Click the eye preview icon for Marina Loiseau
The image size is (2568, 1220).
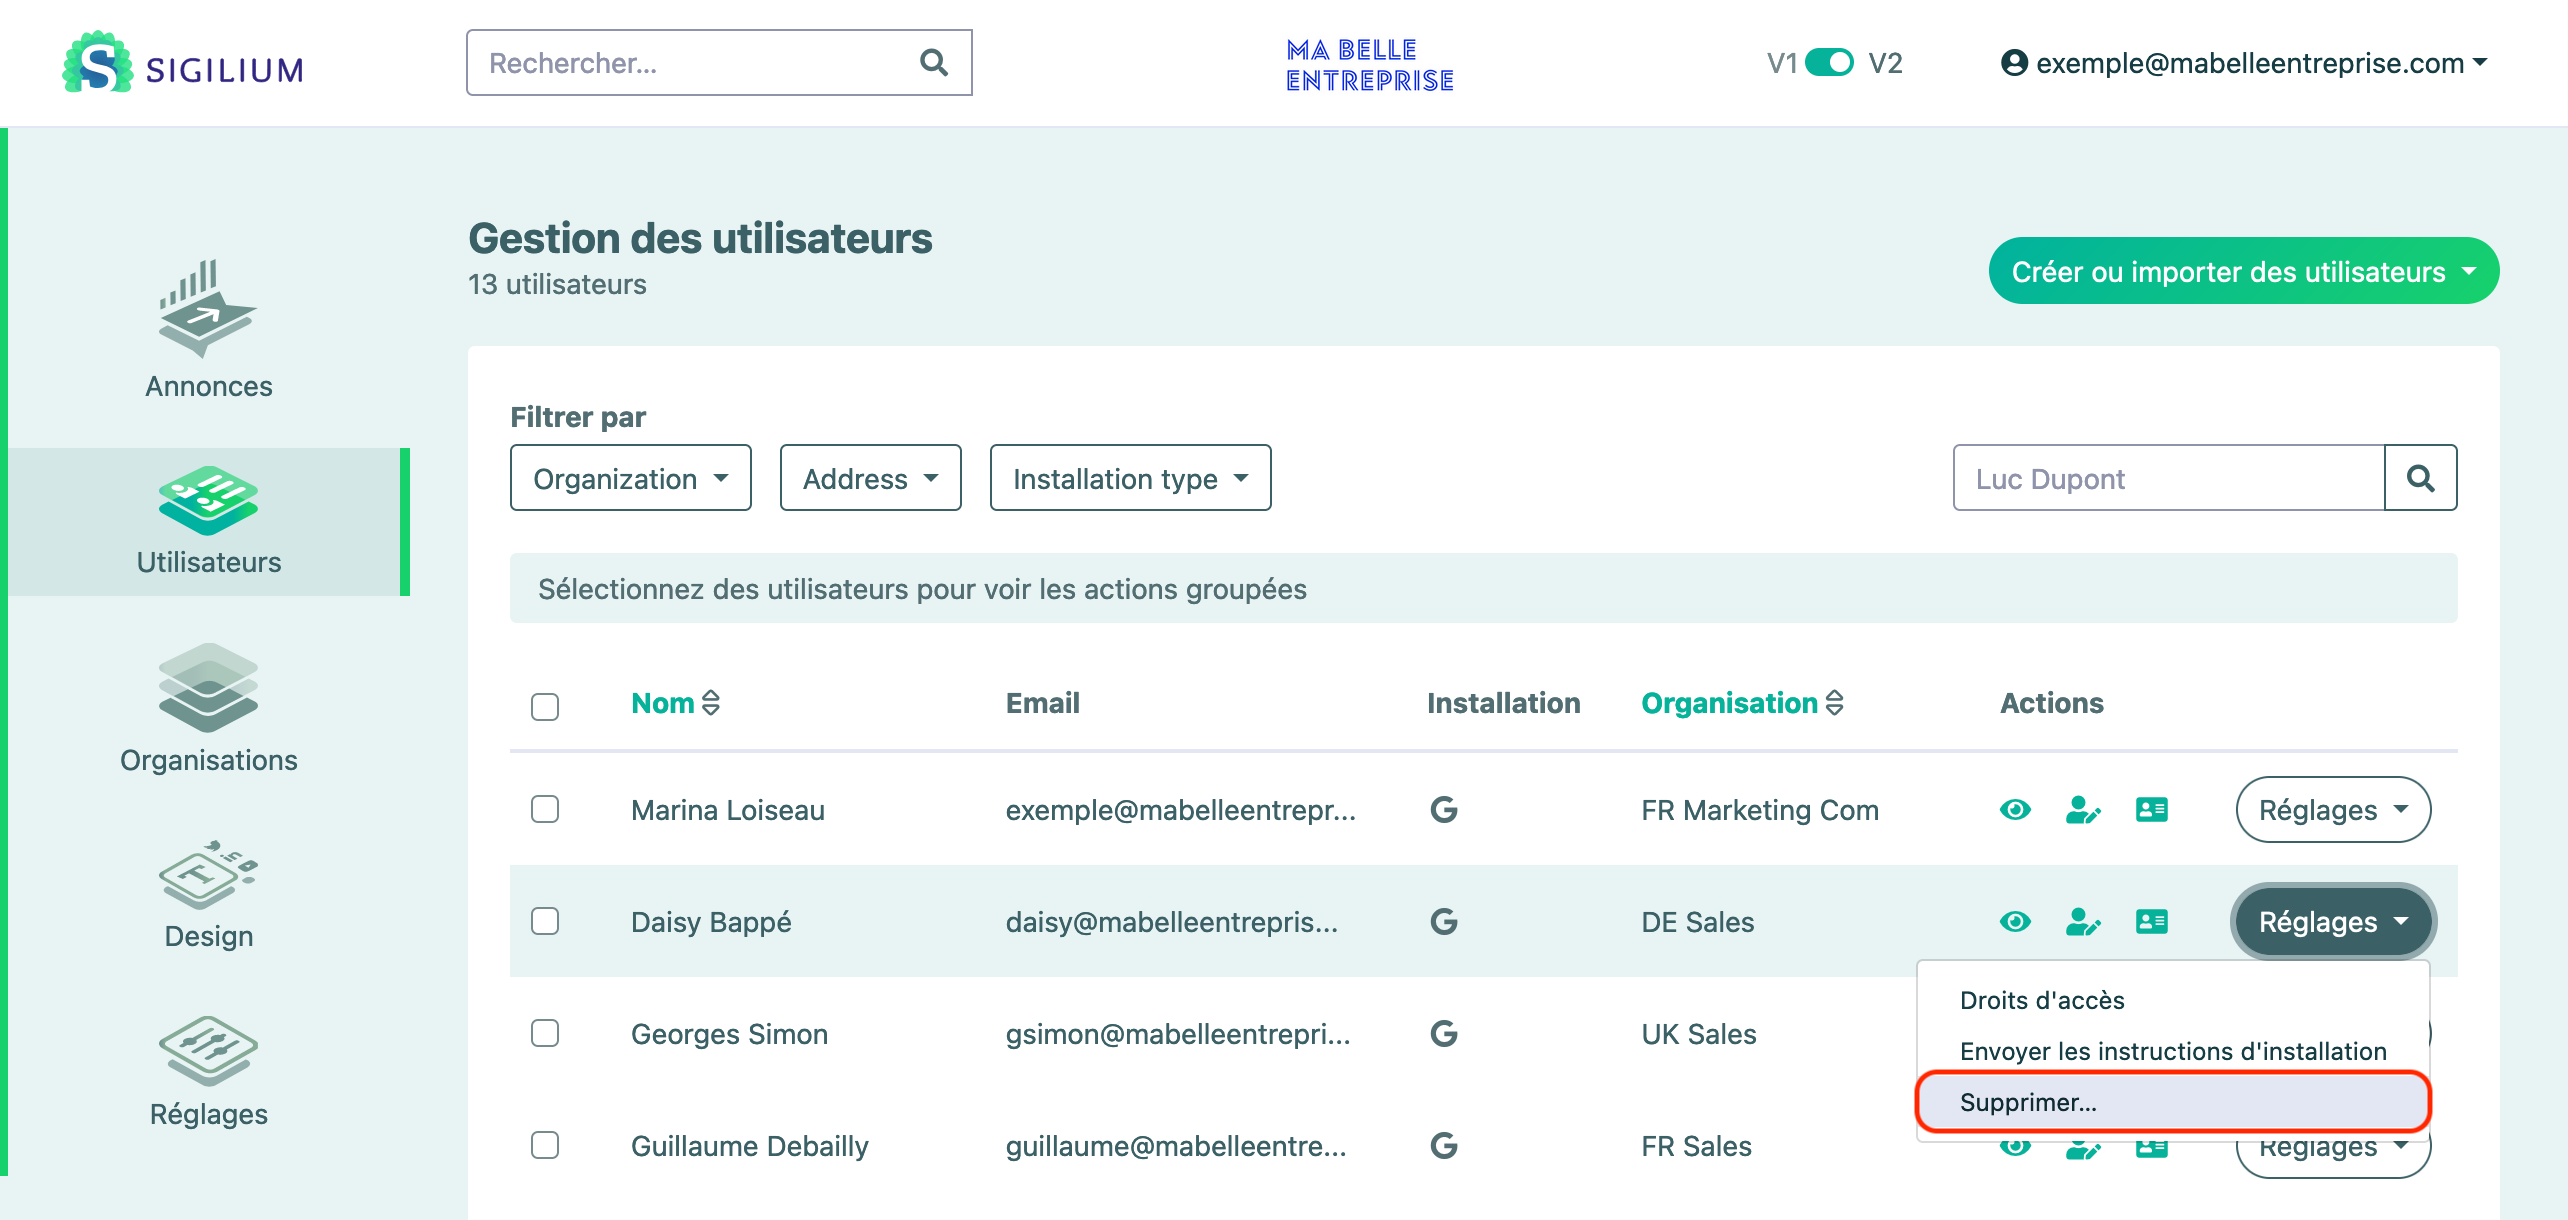2015,810
